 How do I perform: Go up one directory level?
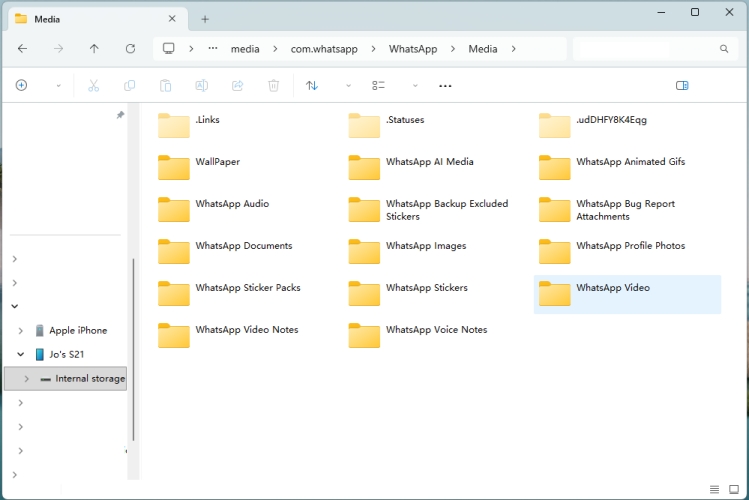pyautogui.click(x=94, y=48)
